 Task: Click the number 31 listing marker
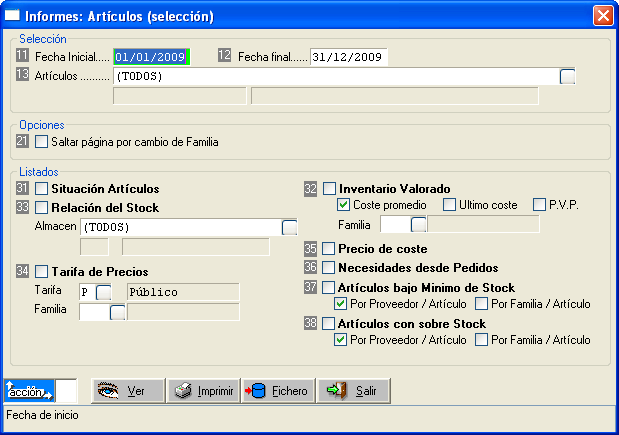23,188
